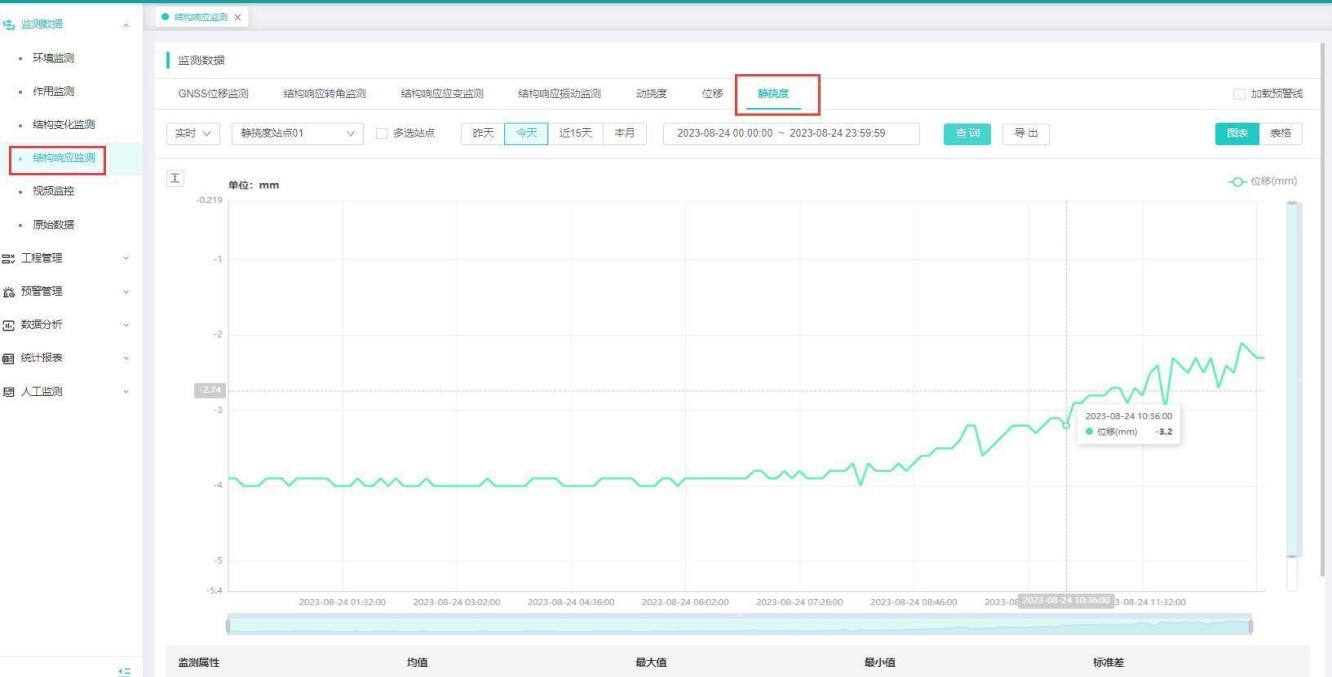Click the 人工监测 icon in sidebar
1332x677 pixels.
tap(9, 392)
